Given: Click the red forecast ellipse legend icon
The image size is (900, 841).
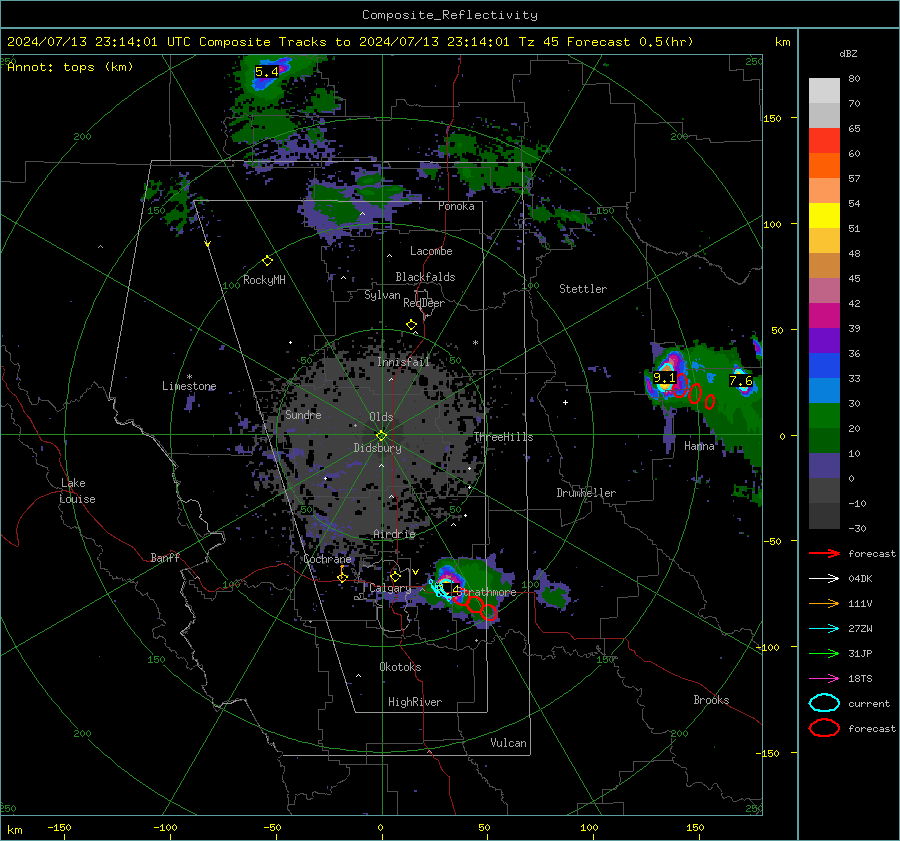Looking at the screenshot, I should pos(824,728).
